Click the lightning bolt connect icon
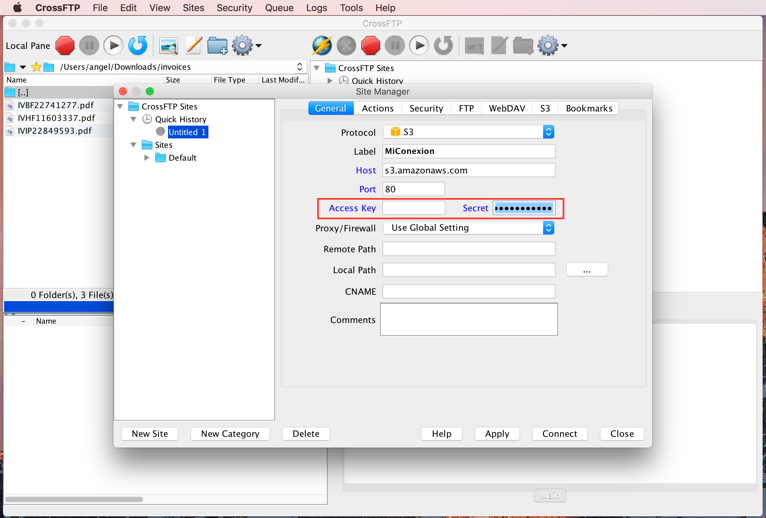 click(322, 45)
